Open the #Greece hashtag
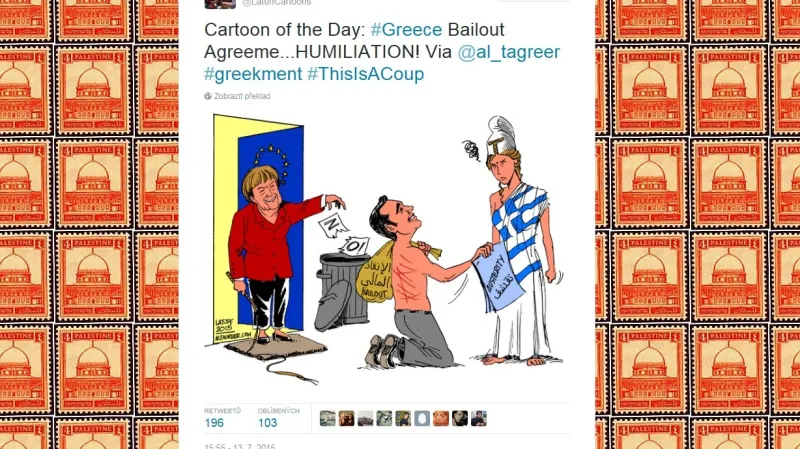The image size is (800, 449). tap(406, 30)
